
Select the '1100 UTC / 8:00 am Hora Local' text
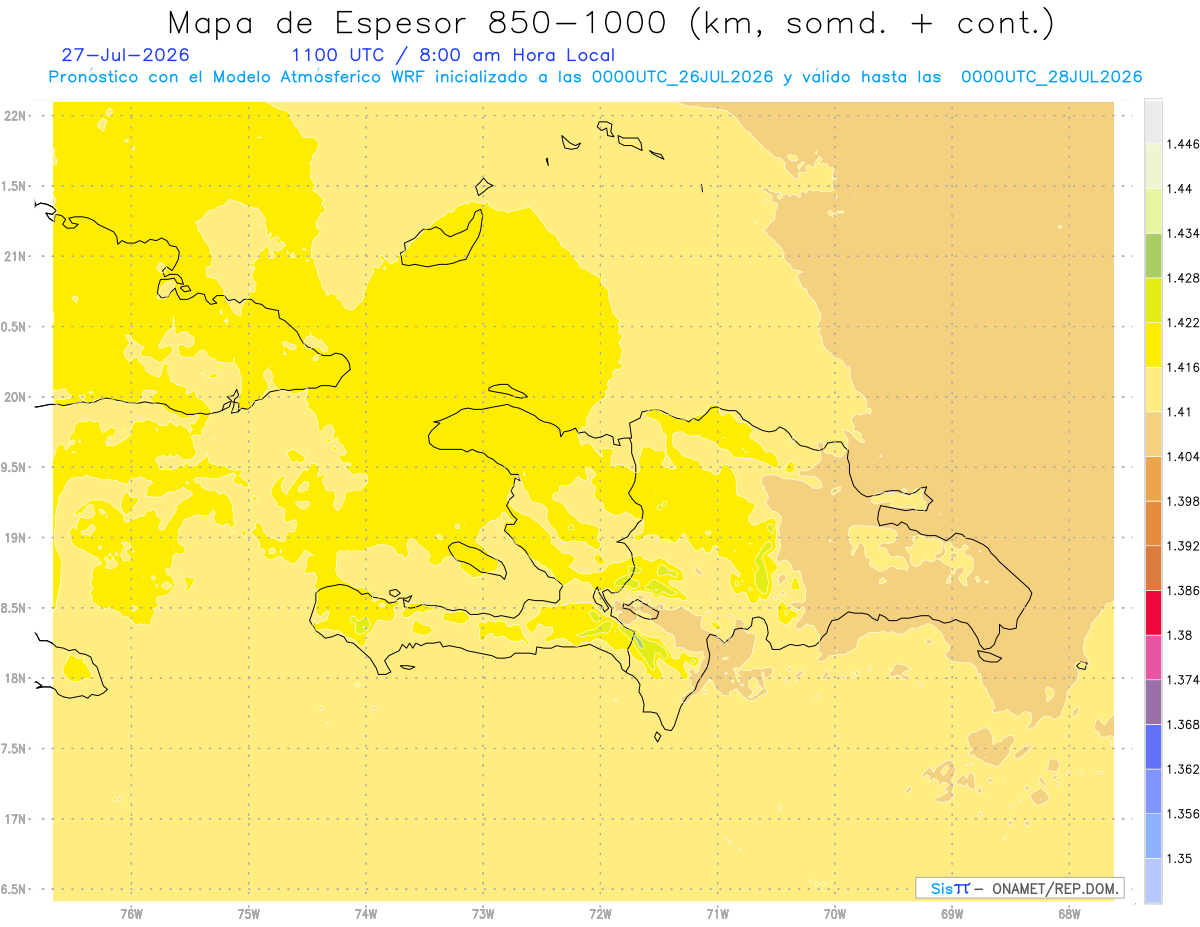(453, 56)
